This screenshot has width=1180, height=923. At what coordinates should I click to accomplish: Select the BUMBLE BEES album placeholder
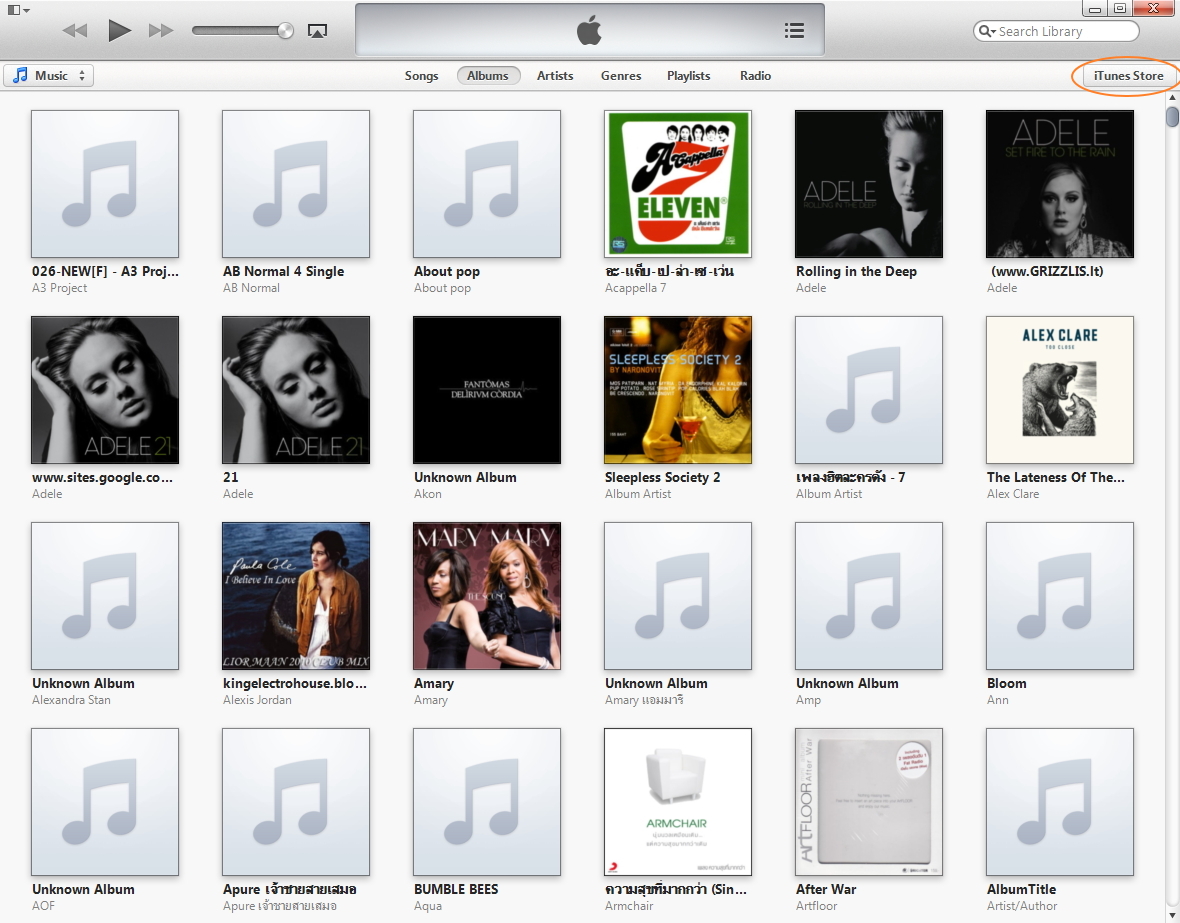(x=487, y=802)
